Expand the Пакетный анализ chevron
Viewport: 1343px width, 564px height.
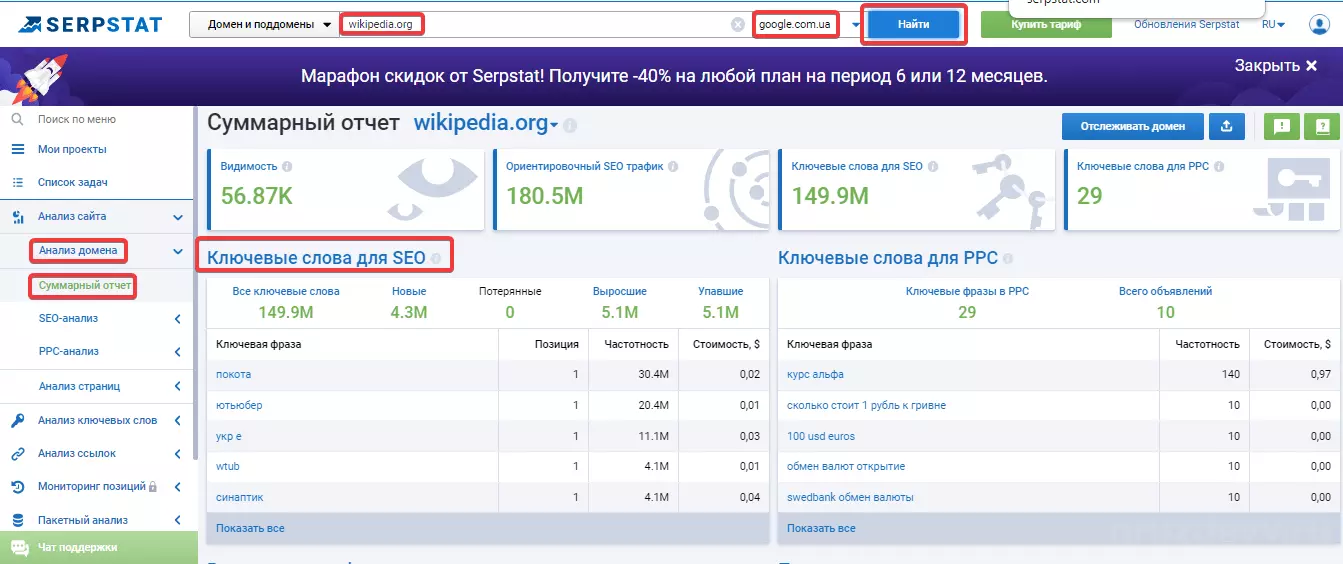click(178, 520)
